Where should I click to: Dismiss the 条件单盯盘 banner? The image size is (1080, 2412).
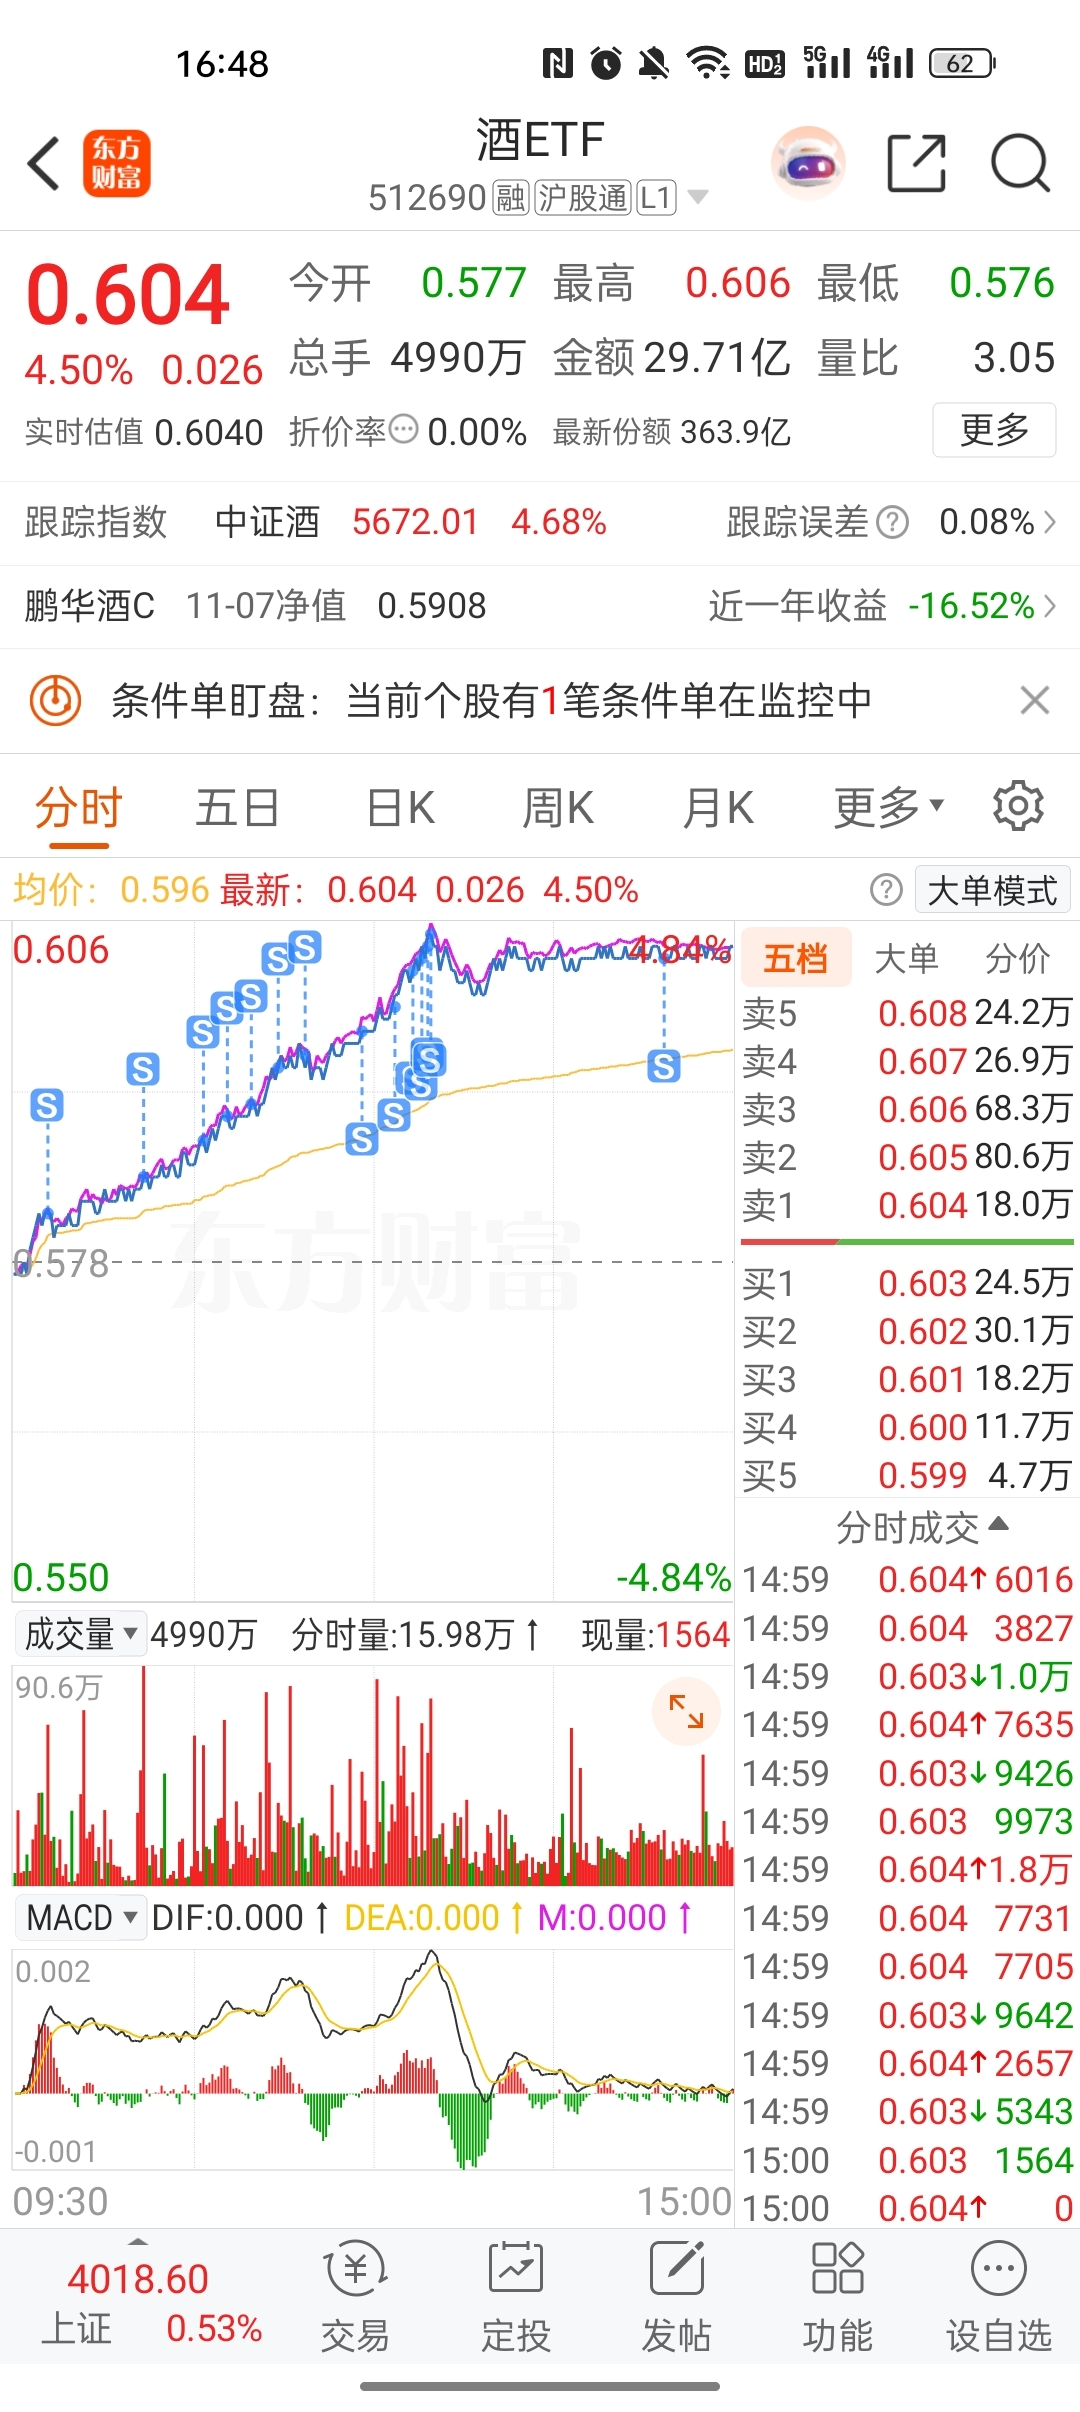pos(1035,700)
